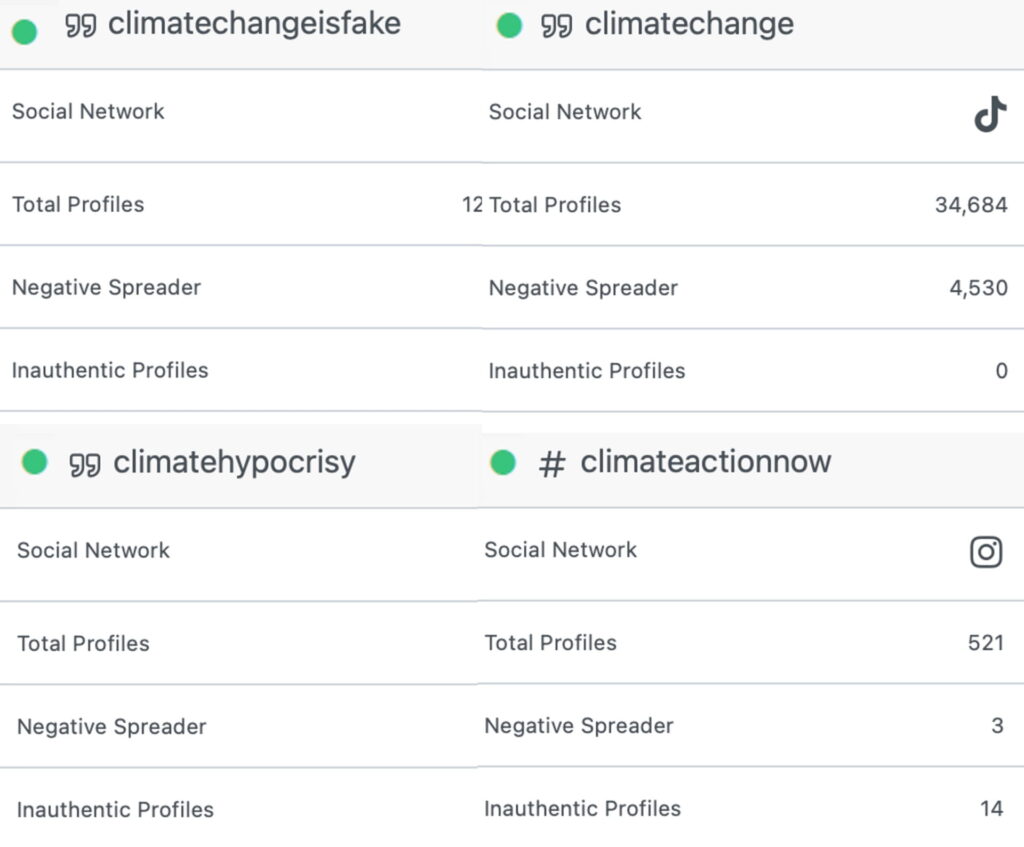This screenshot has height=847, width=1024.
Task: Click the quote icon beside climatechange
Action: tap(556, 26)
